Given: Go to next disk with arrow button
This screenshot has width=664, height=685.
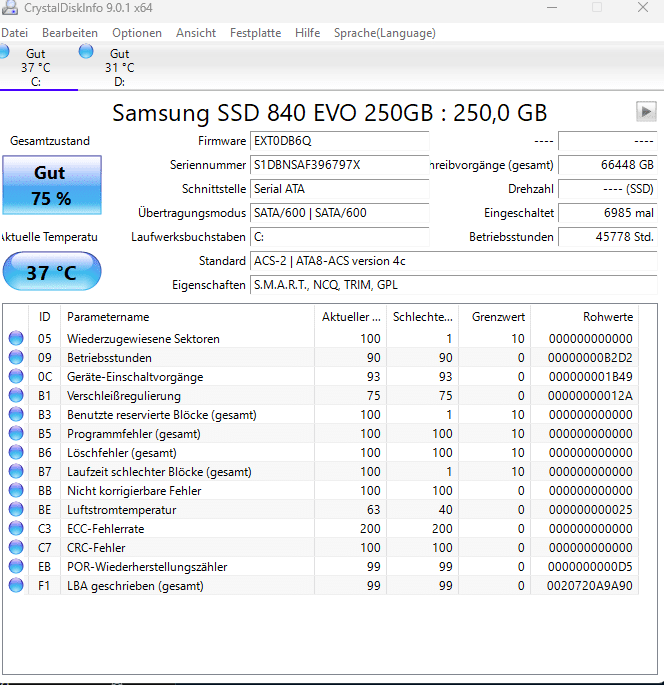Looking at the screenshot, I should [646, 112].
